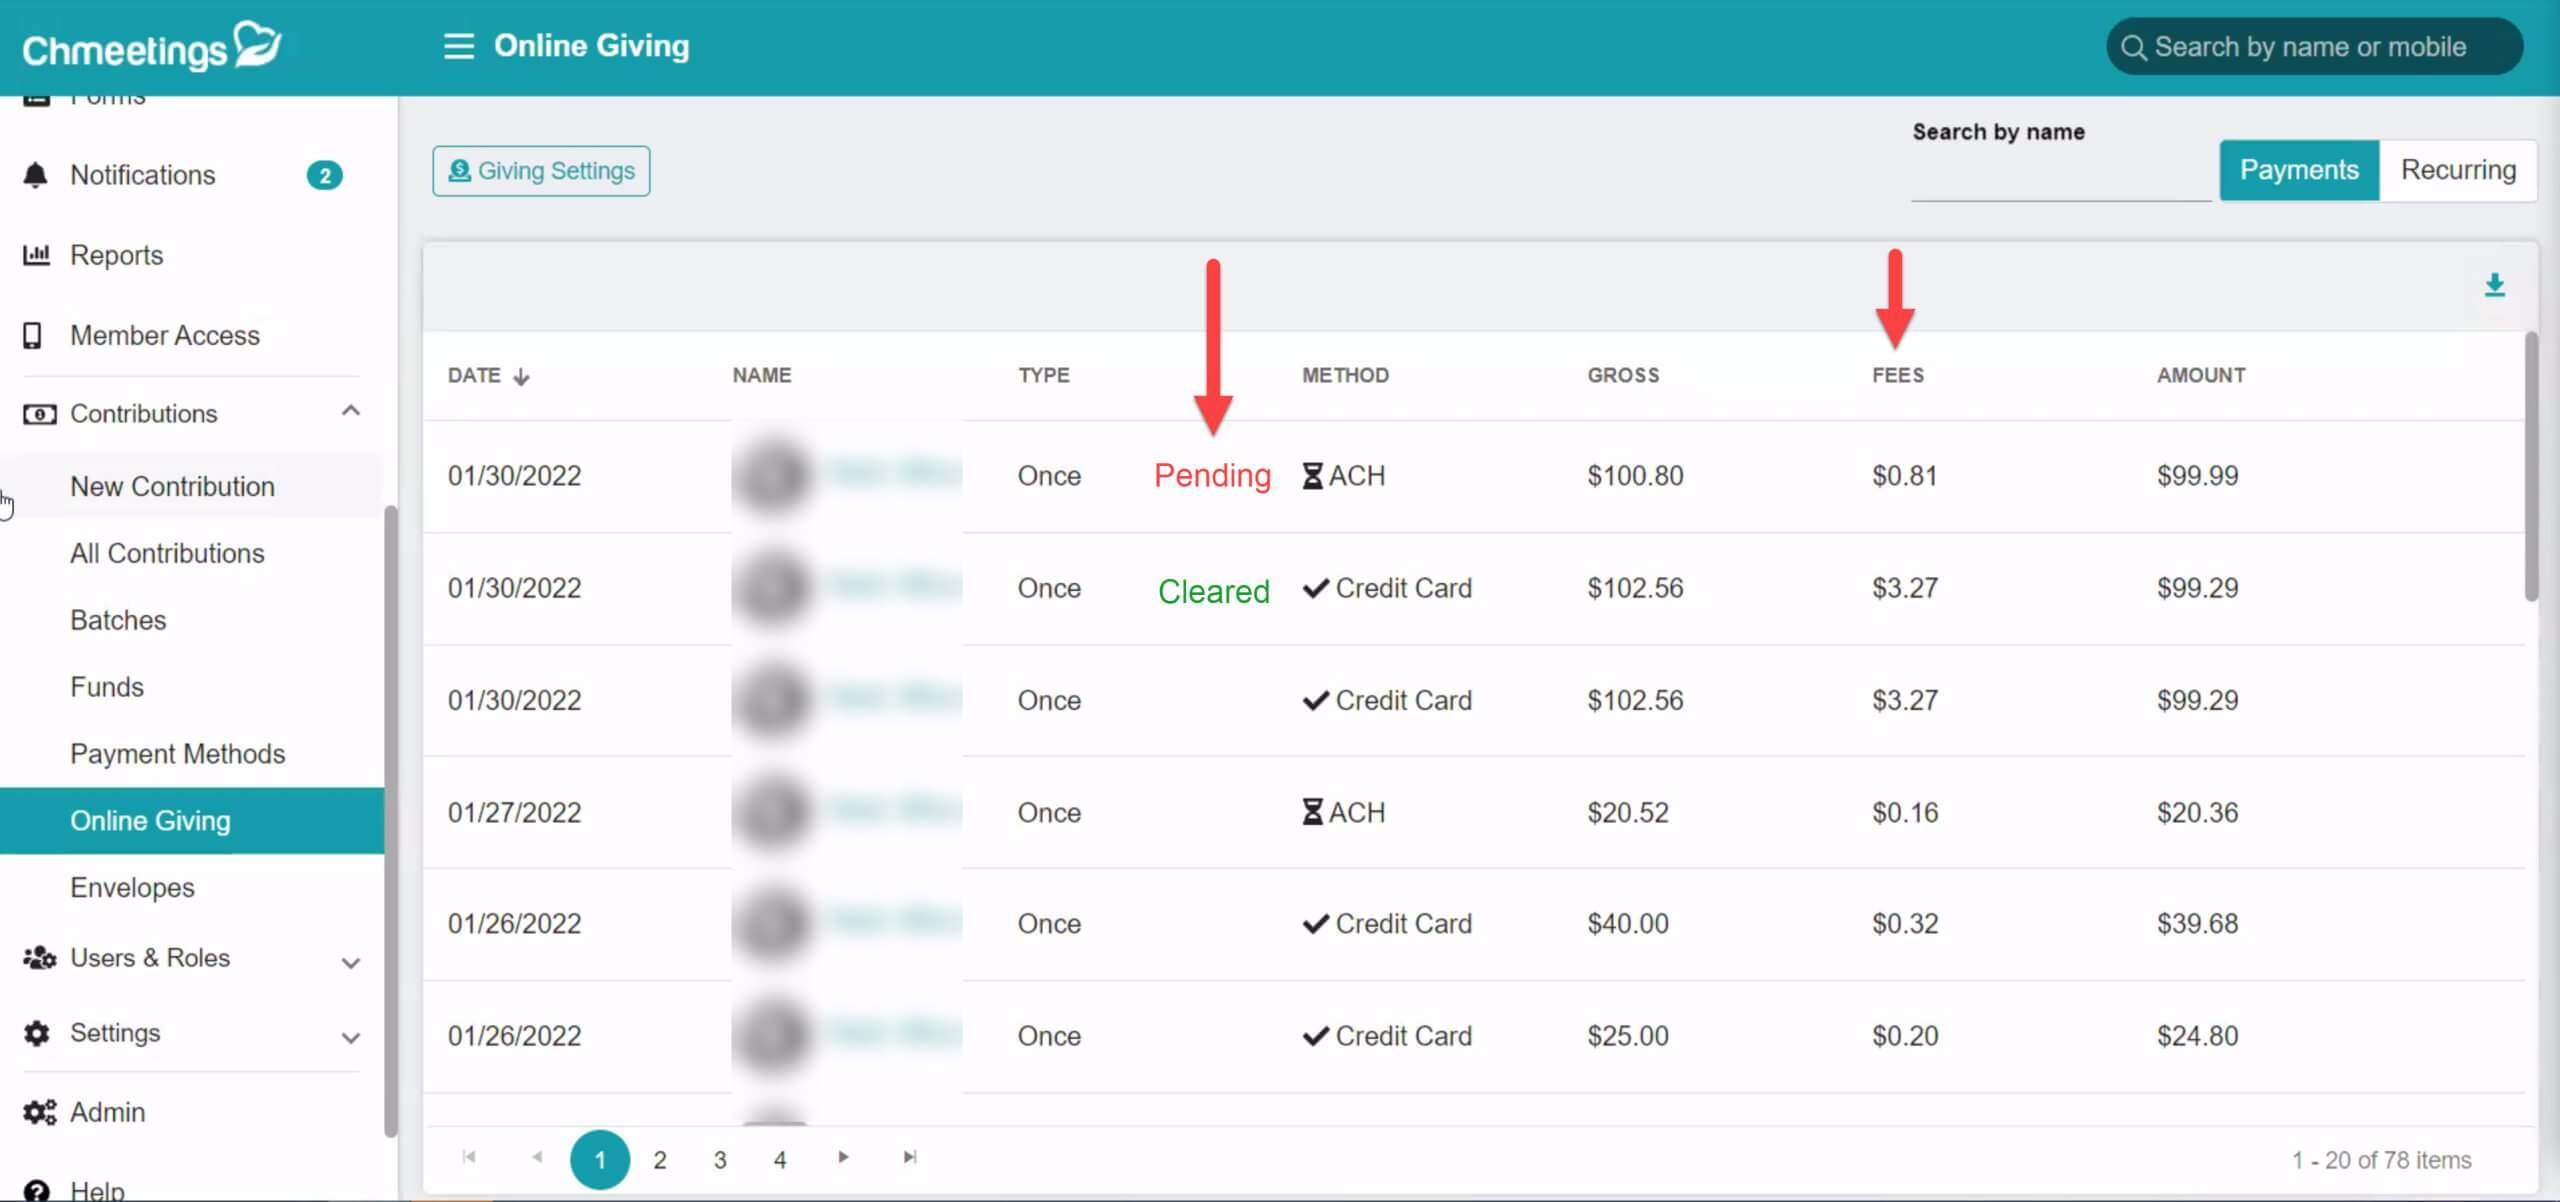
Task: Switch to the Payments tab
Action: tap(2299, 170)
